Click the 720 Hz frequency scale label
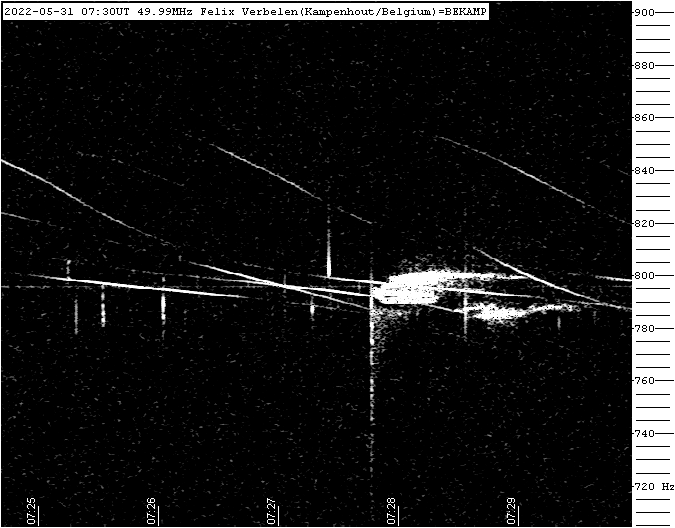Screen dimensions: 675x528 pos(654,486)
